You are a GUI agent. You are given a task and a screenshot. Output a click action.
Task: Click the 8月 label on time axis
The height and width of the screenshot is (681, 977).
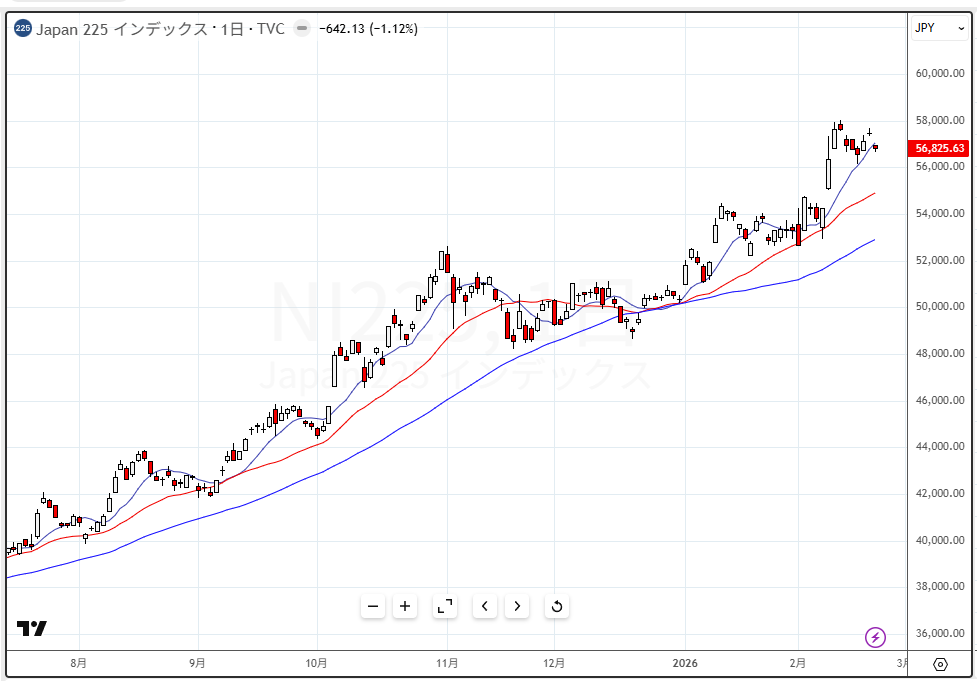click(x=79, y=663)
